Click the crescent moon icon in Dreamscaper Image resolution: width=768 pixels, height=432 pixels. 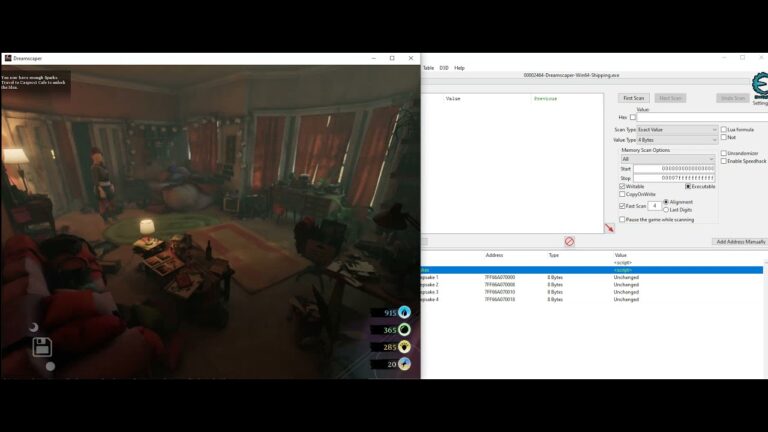coord(34,327)
